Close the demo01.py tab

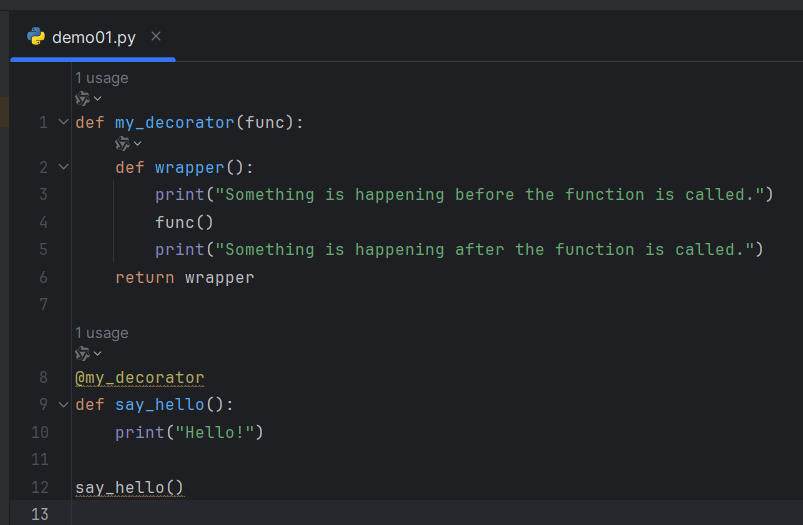tap(156, 36)
